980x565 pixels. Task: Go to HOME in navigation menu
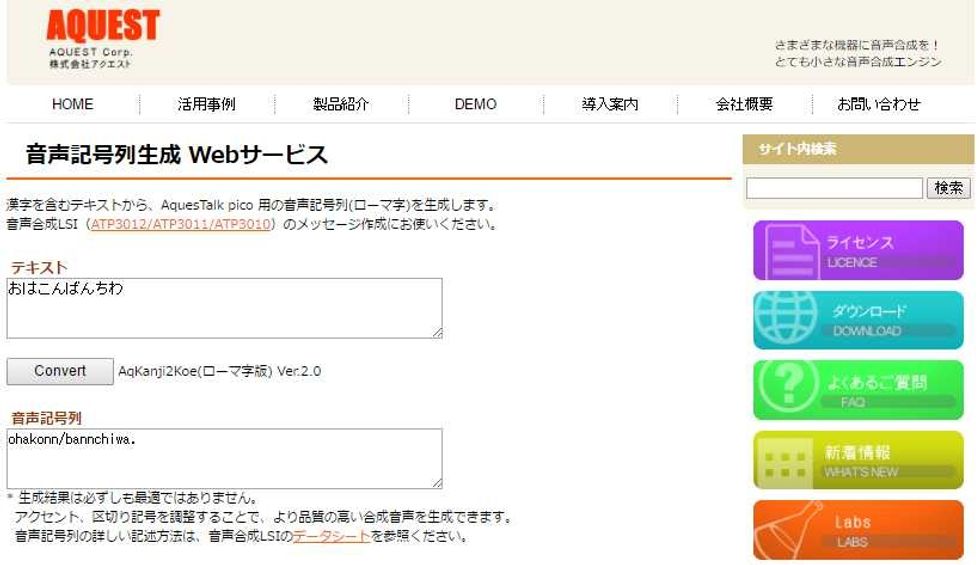(72, 104)
